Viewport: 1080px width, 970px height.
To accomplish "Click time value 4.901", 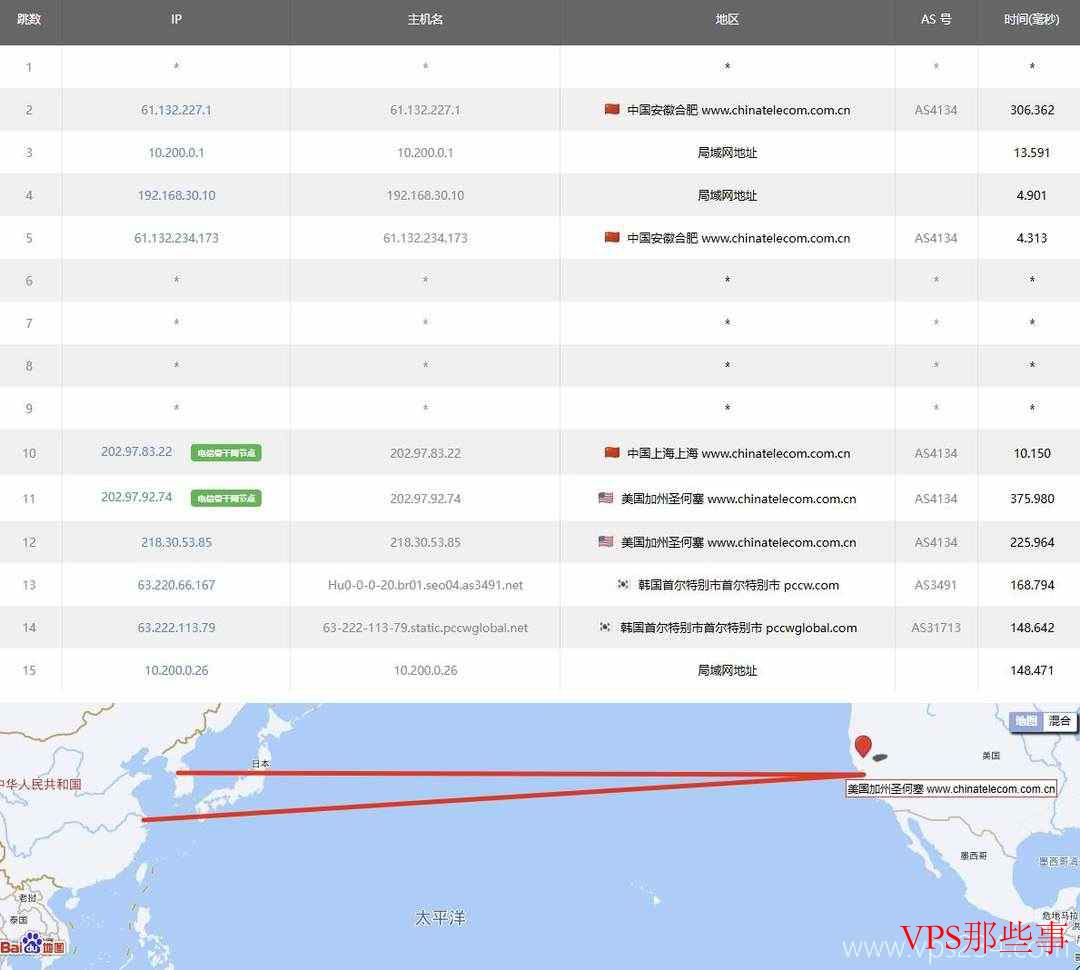I will (x=1032, y=196).
